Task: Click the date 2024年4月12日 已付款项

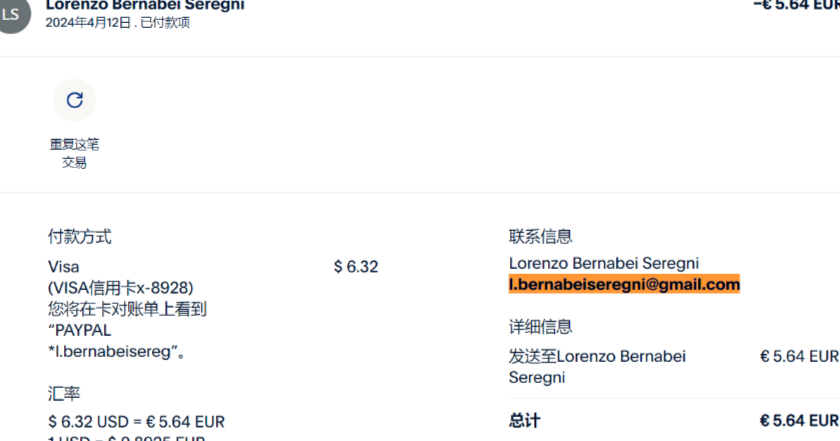Action: pos(118,23)
